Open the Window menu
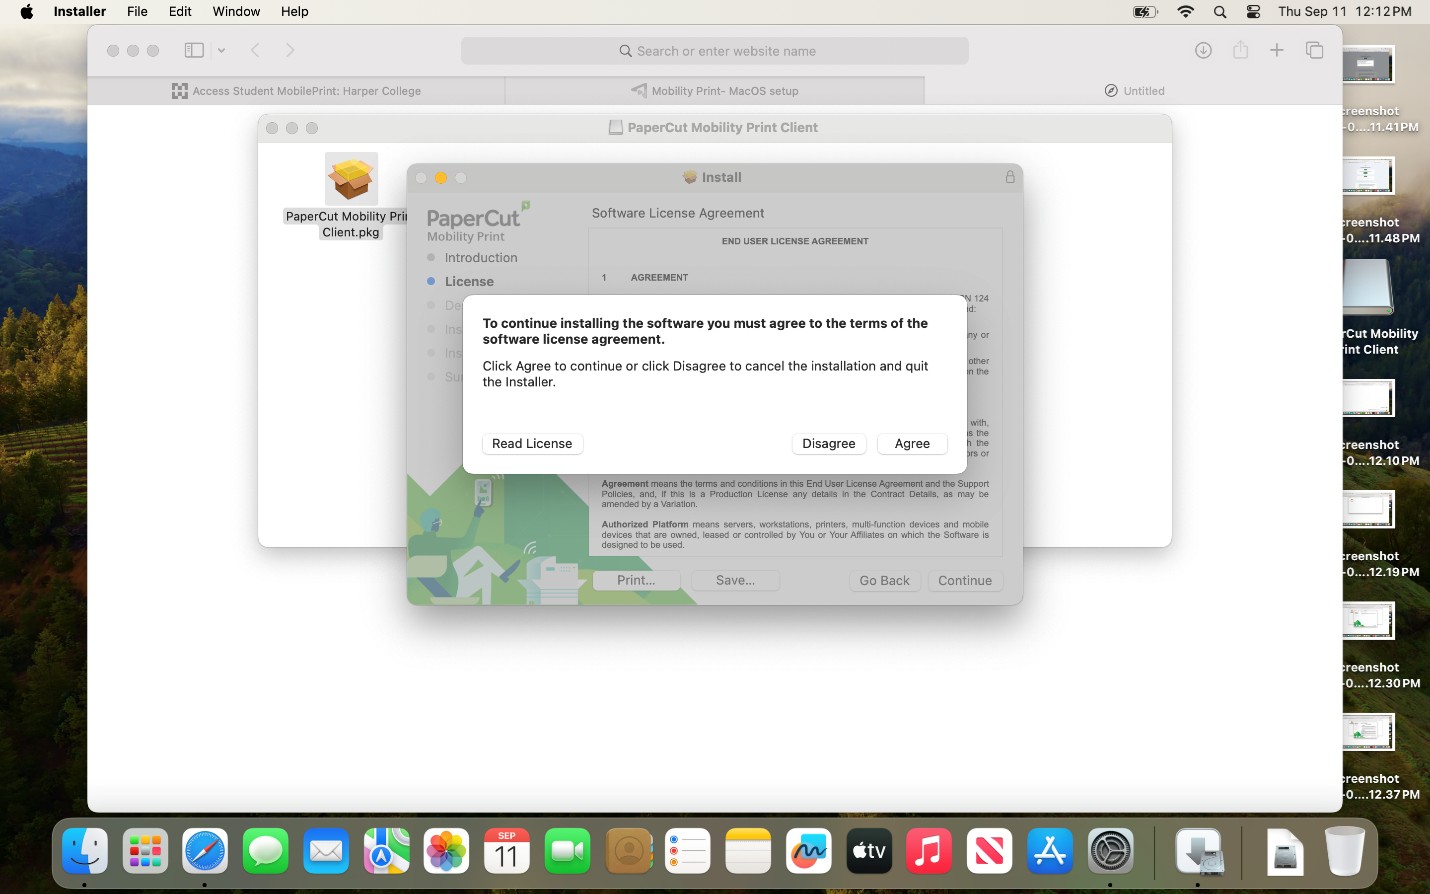 [236, 11]
